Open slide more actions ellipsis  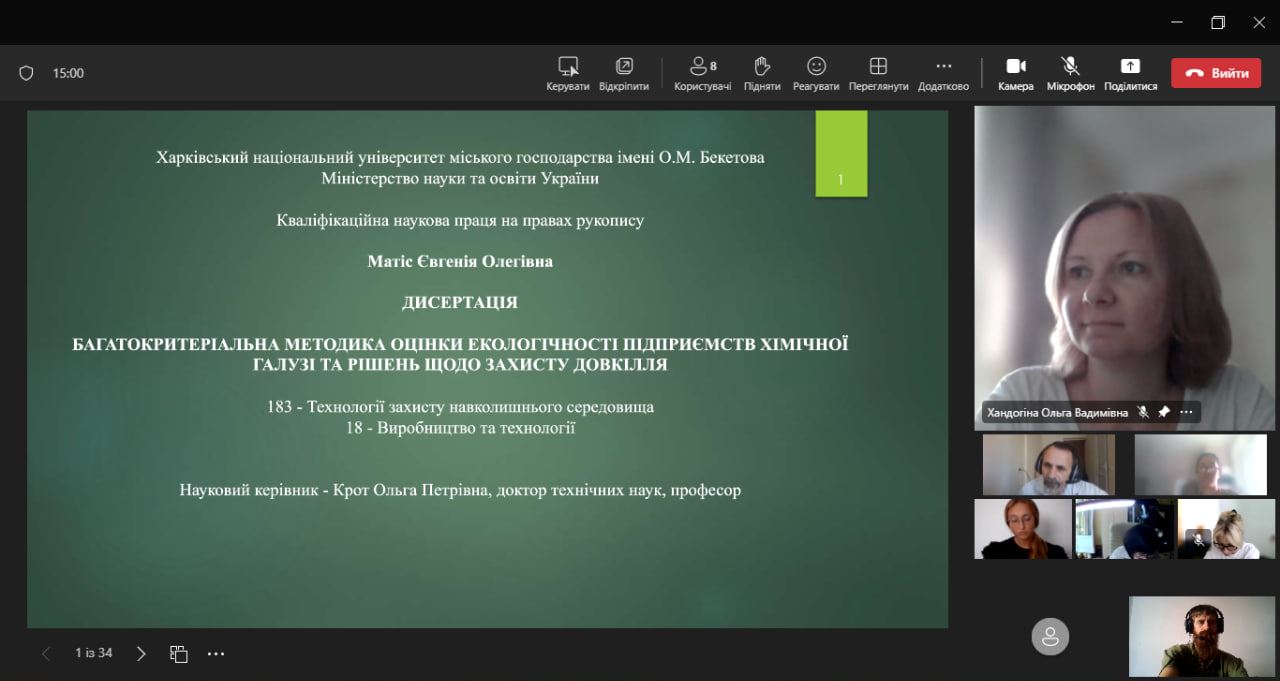(x=216, y=654)
